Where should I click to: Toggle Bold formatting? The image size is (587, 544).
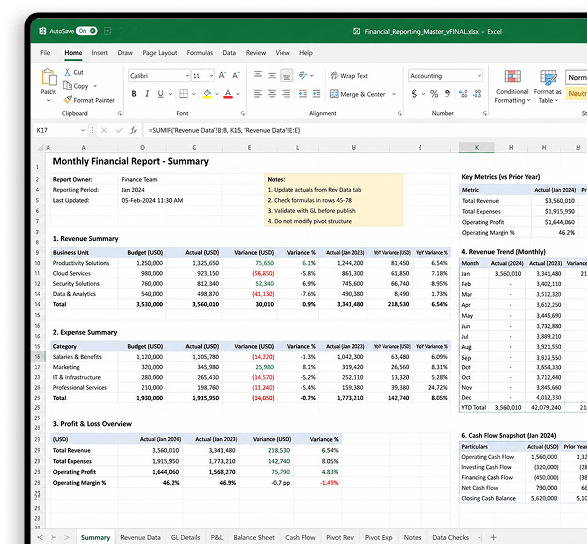click(x=134, y=94)
